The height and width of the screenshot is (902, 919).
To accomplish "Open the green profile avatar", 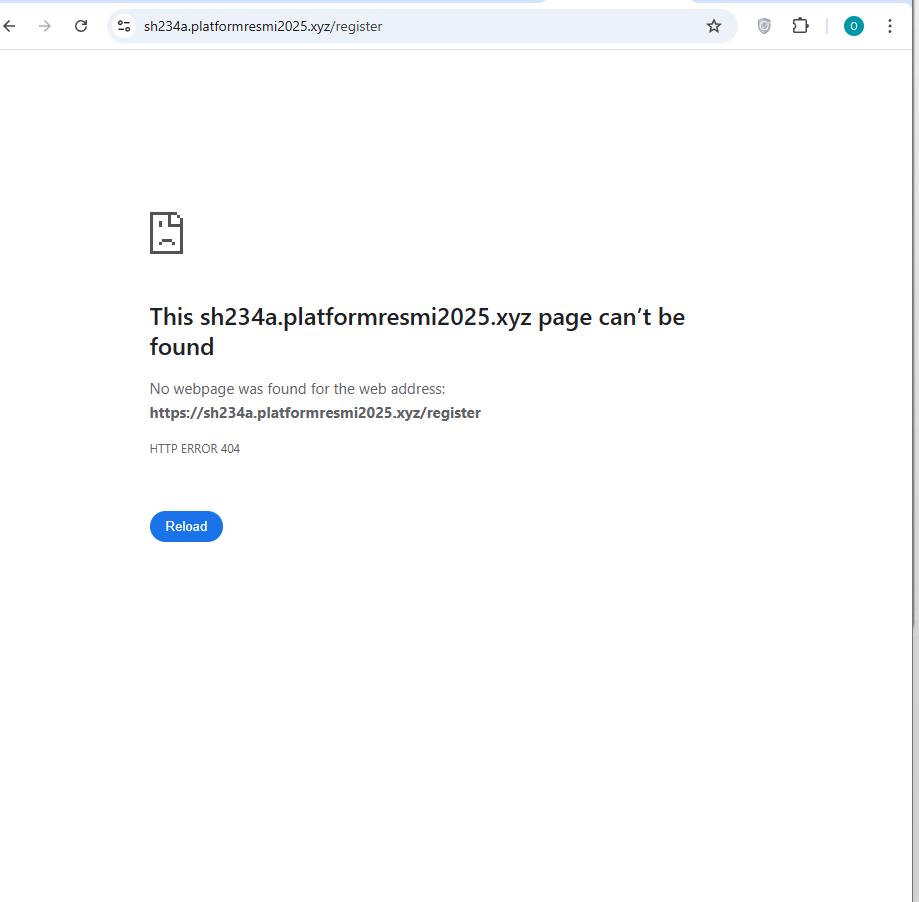I will tap(853, 26).
